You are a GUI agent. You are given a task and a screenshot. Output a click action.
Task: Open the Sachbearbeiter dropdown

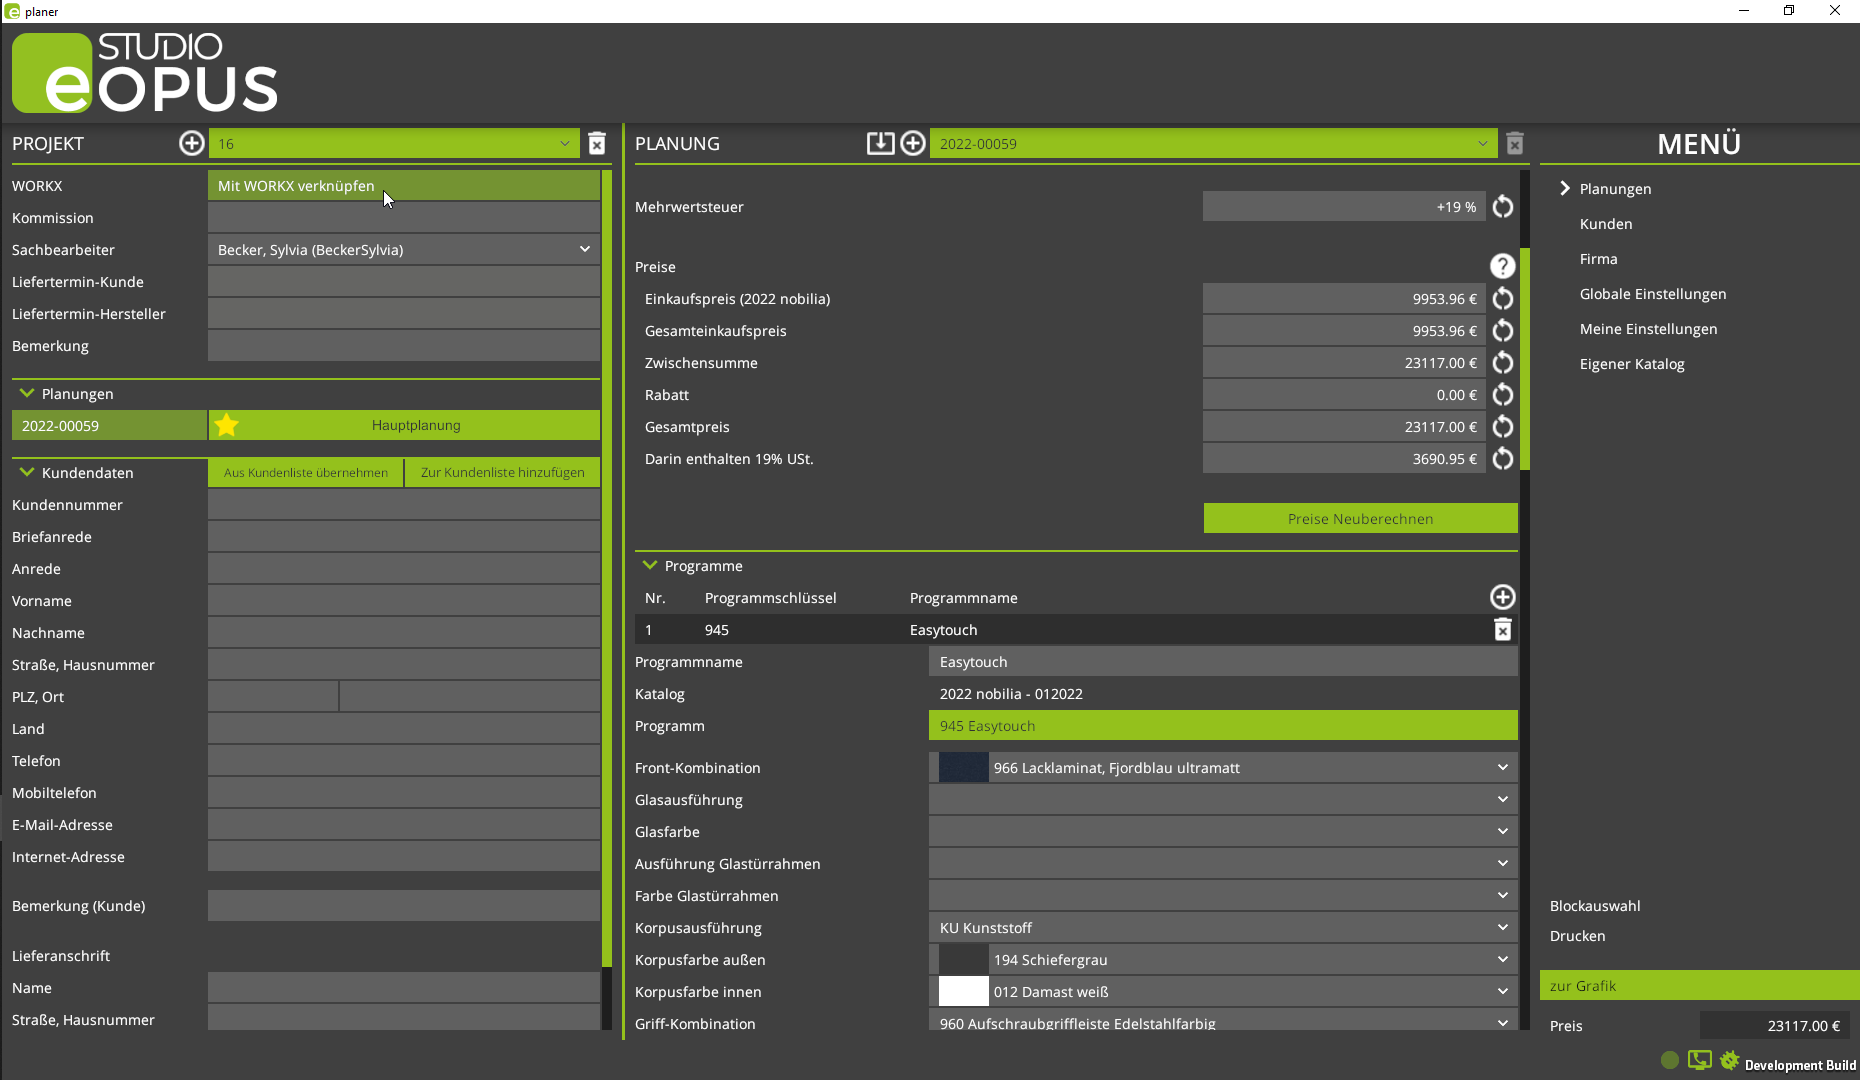(584, 249)
